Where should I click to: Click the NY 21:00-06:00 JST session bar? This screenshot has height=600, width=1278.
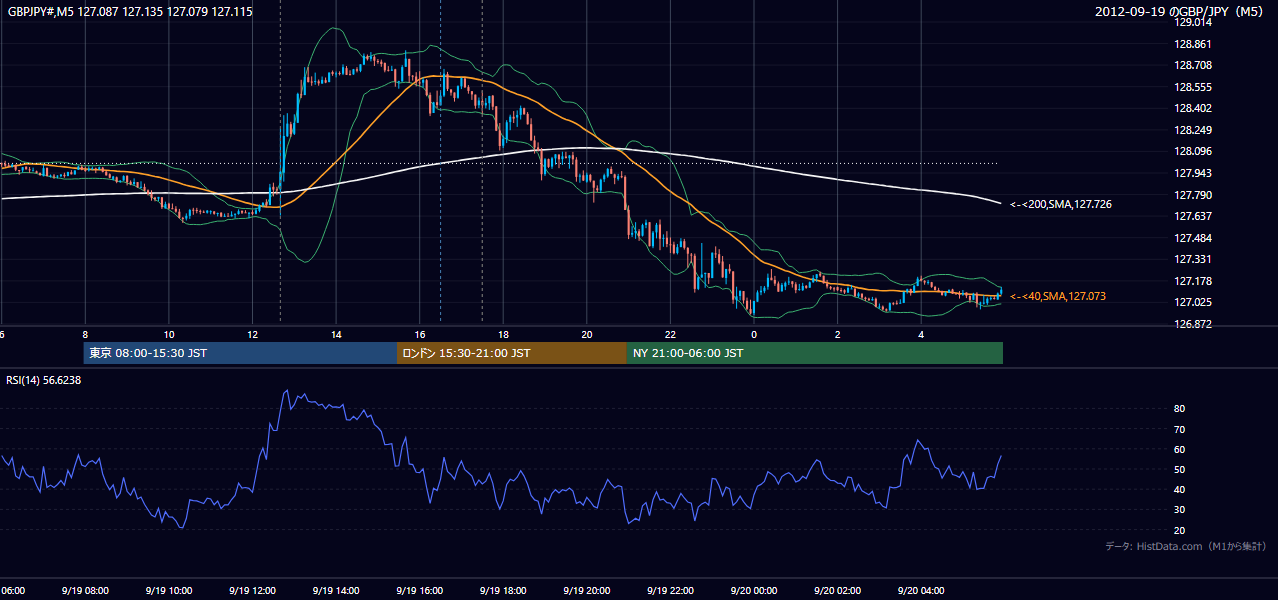click(815, 353)
